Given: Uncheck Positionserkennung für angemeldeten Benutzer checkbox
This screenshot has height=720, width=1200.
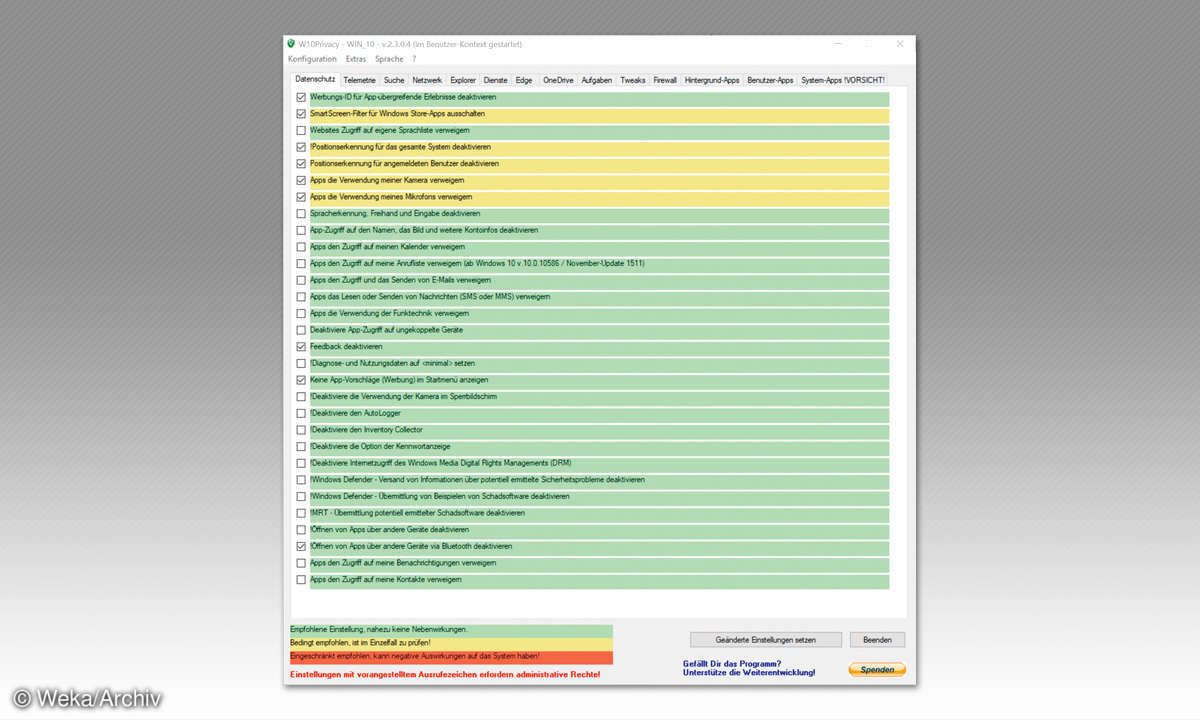Looking at the screenshot, I should click(x=301, y=164).
